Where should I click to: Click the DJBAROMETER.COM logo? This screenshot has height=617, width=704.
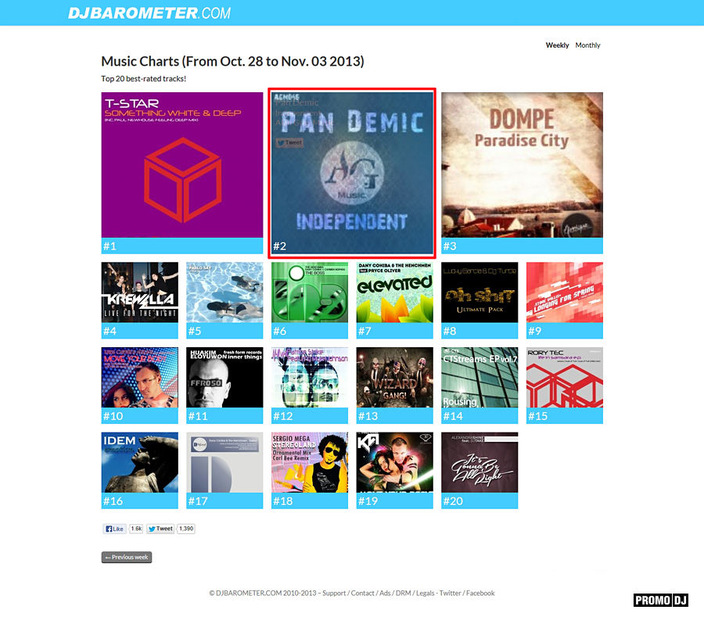pyautogui.click(x=149, y=13)
